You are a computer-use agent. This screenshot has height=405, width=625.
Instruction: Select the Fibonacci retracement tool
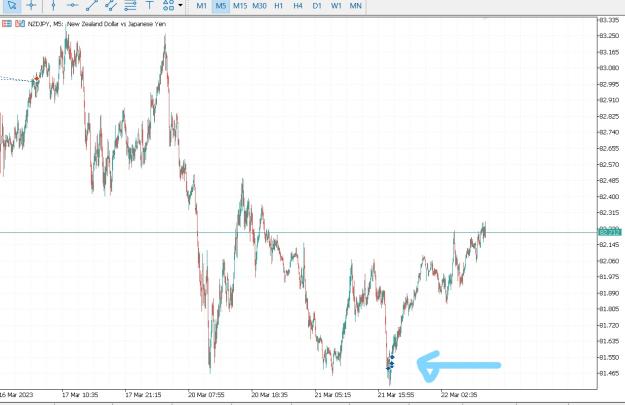(x=130, y=5)
